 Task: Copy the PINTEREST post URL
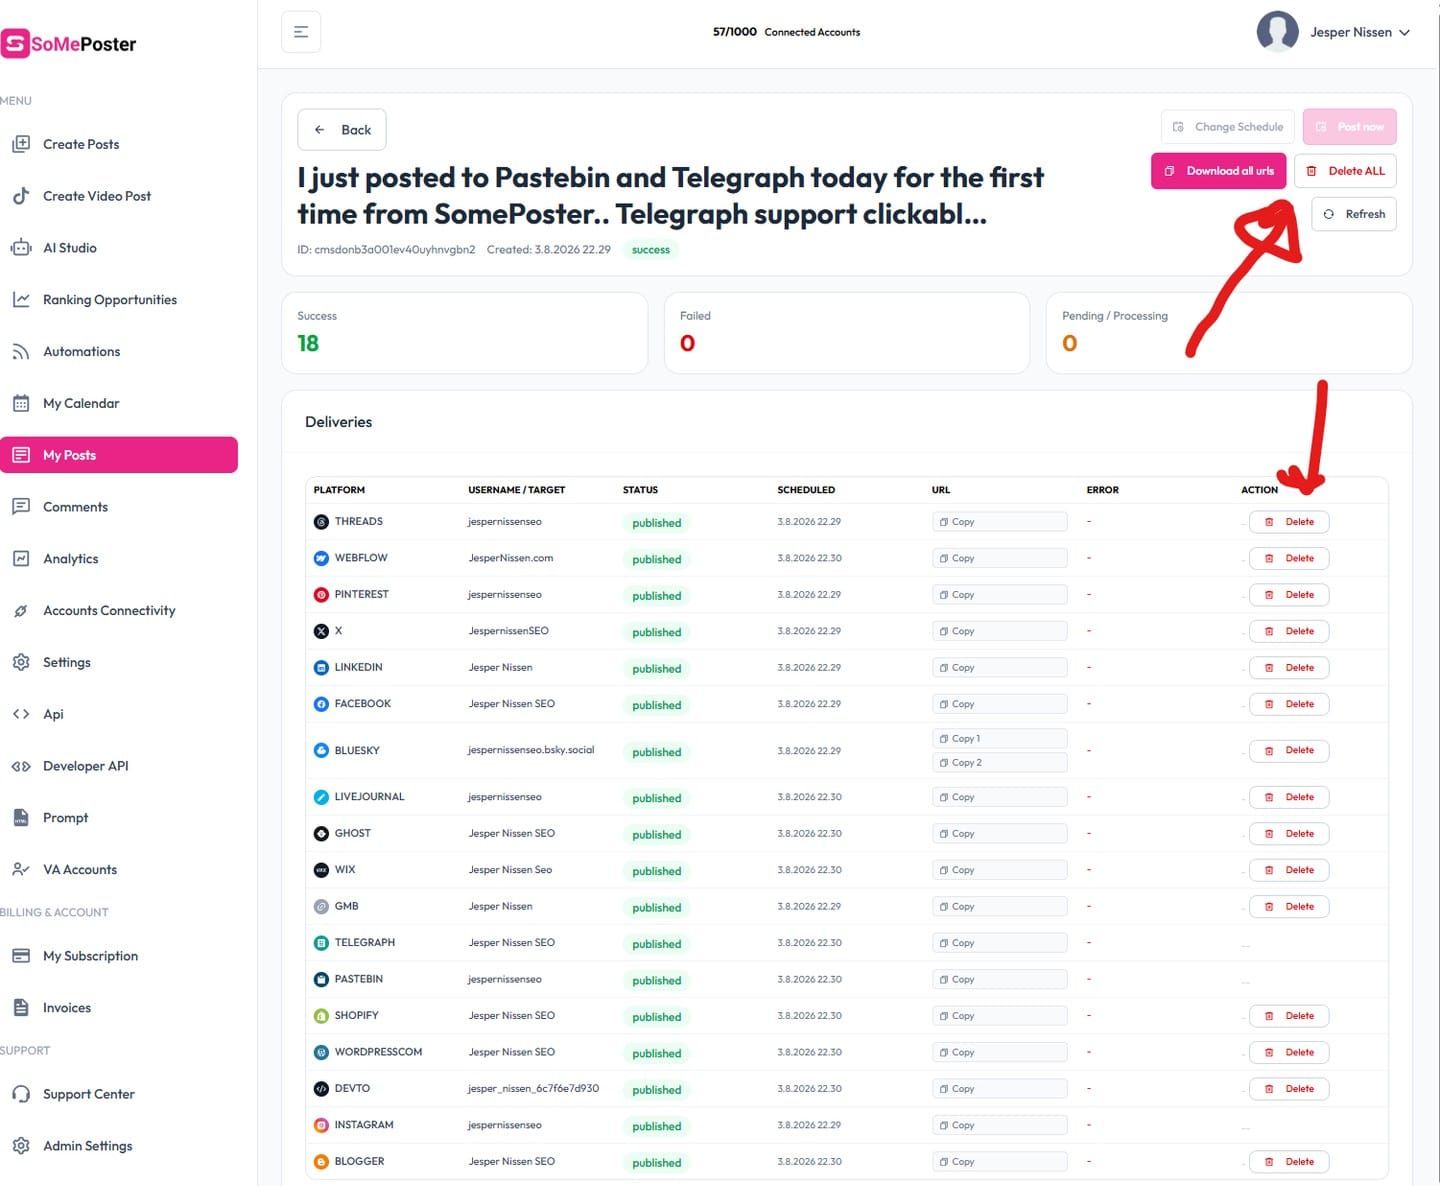pos(999,595)
